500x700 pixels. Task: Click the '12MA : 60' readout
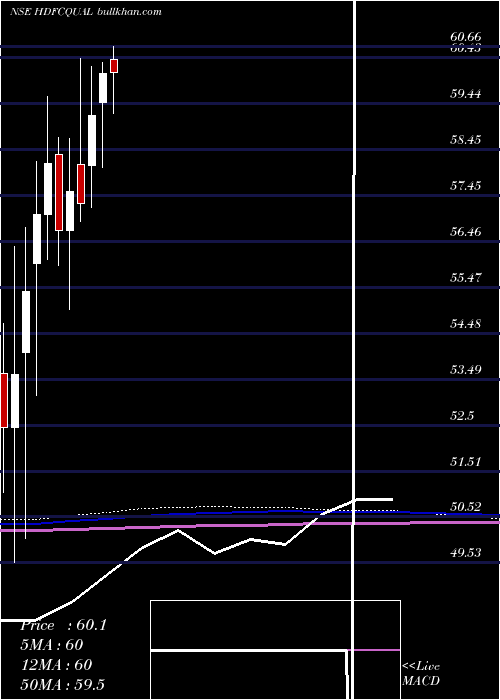point(57,665)
